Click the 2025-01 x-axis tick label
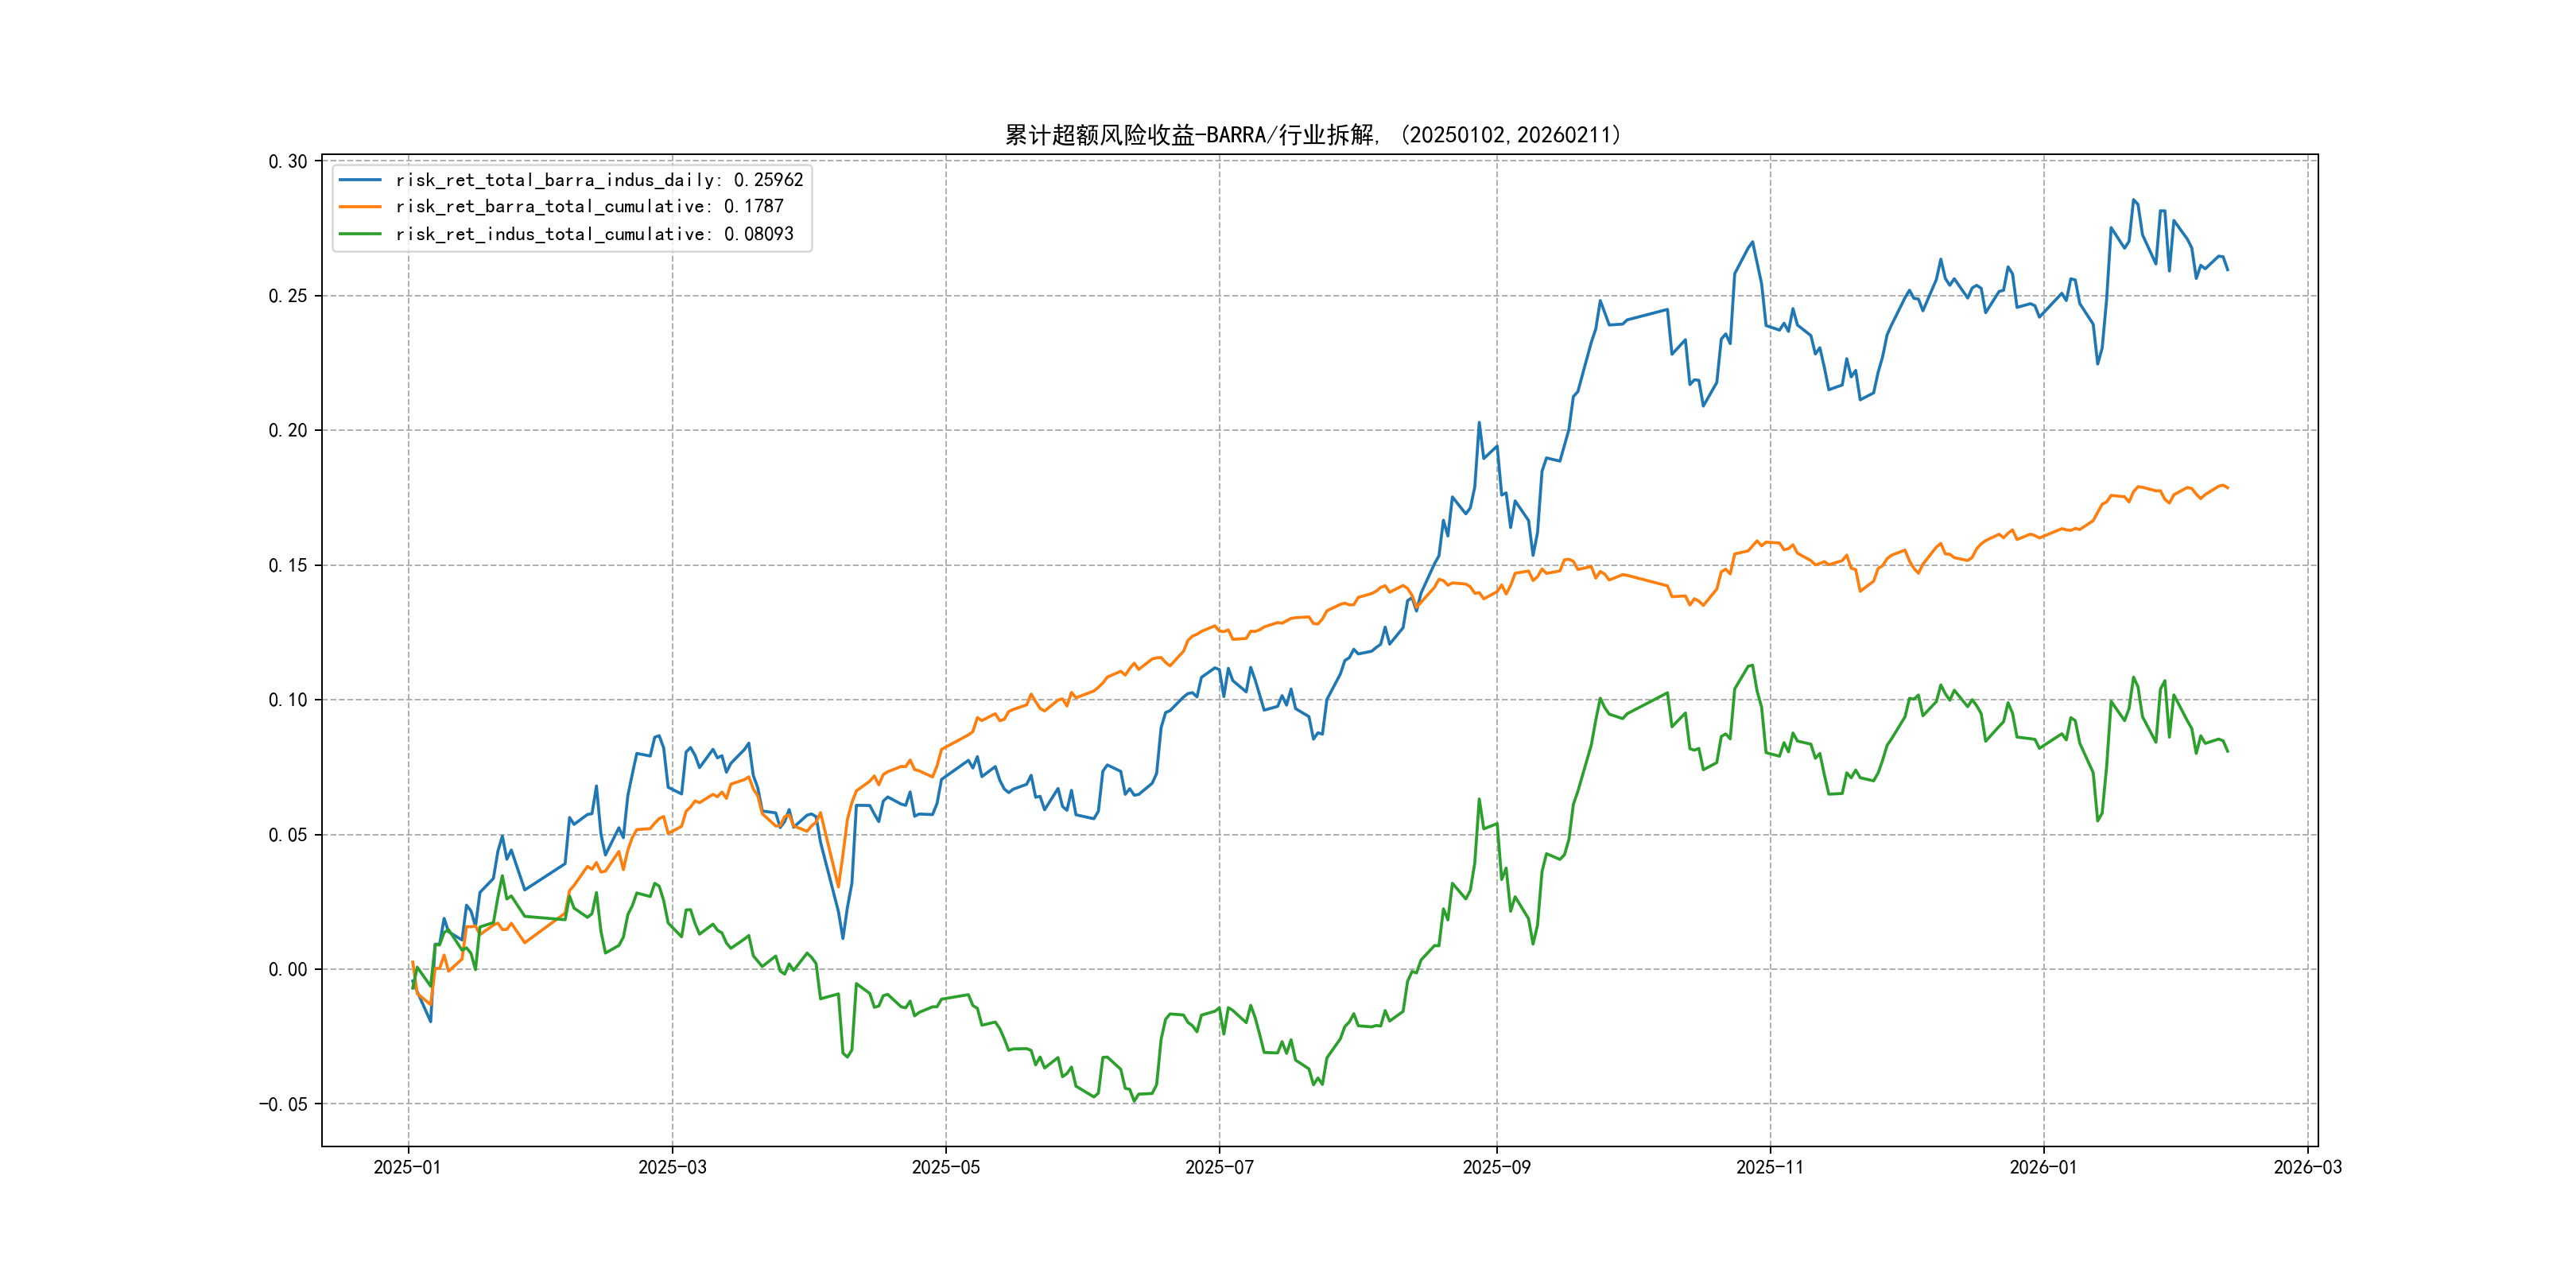Screen dimensions: 2576x1288 (x=407, y=1167)
